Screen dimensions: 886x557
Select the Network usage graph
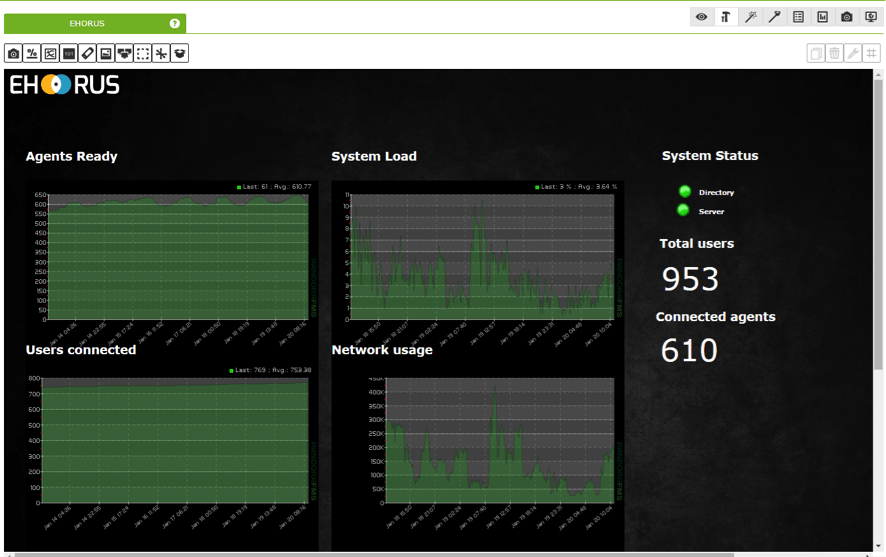tap(478, 455)
